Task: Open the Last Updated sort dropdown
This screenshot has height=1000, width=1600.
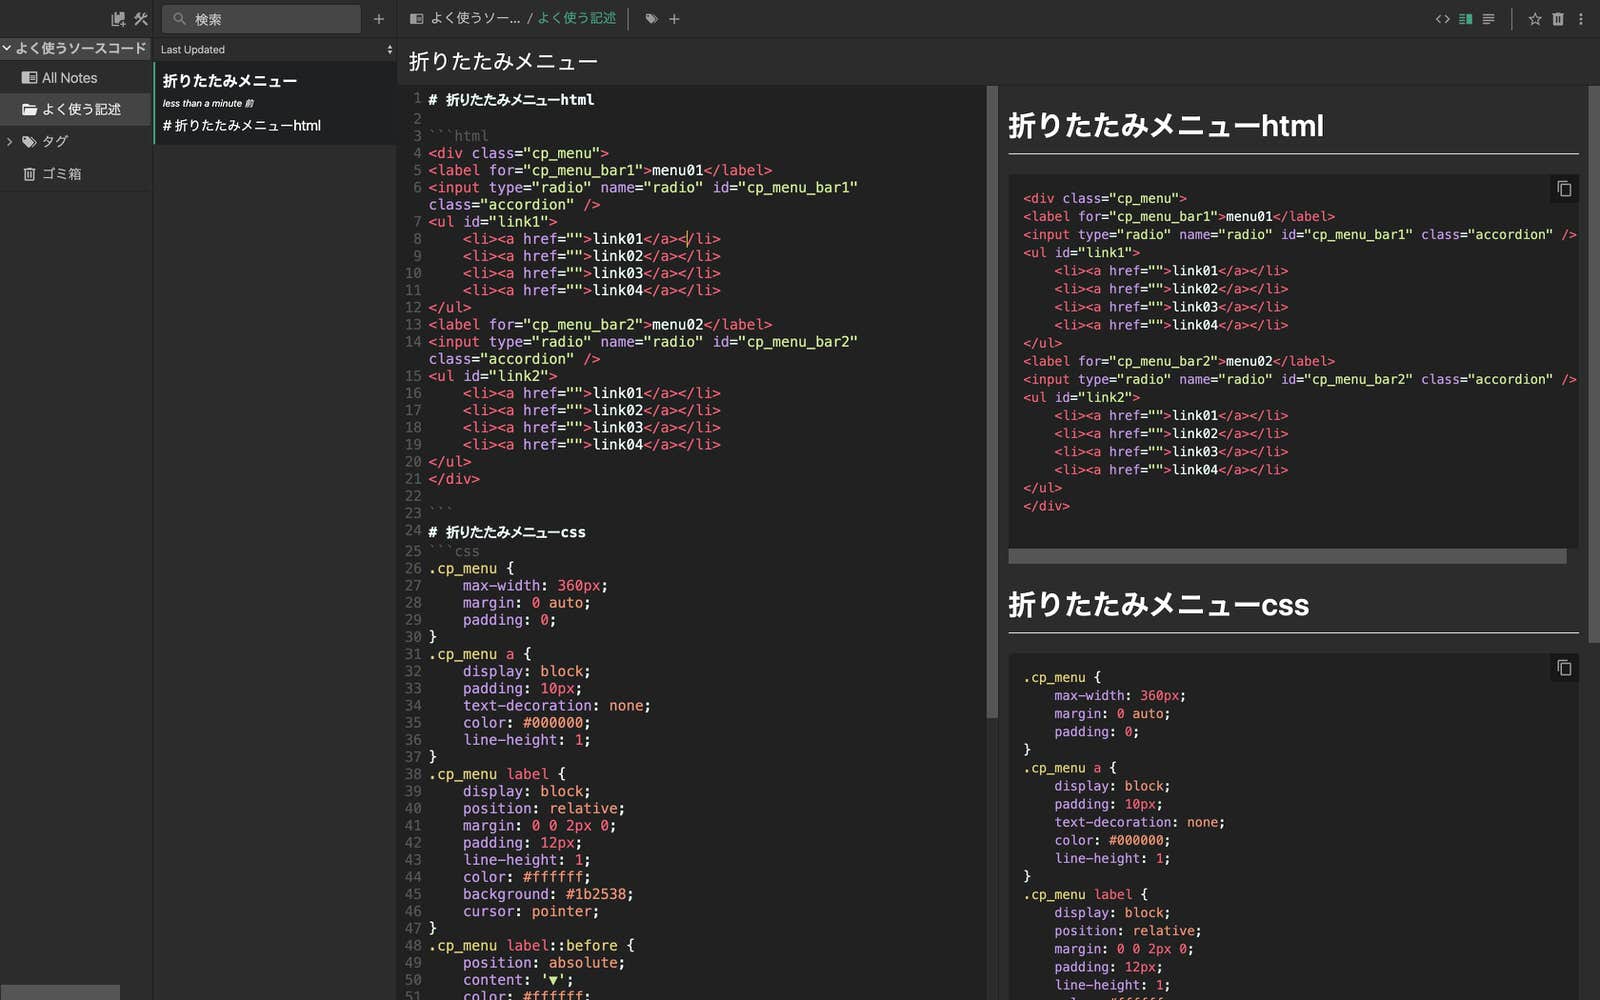Action: click(x=277, y=50)
